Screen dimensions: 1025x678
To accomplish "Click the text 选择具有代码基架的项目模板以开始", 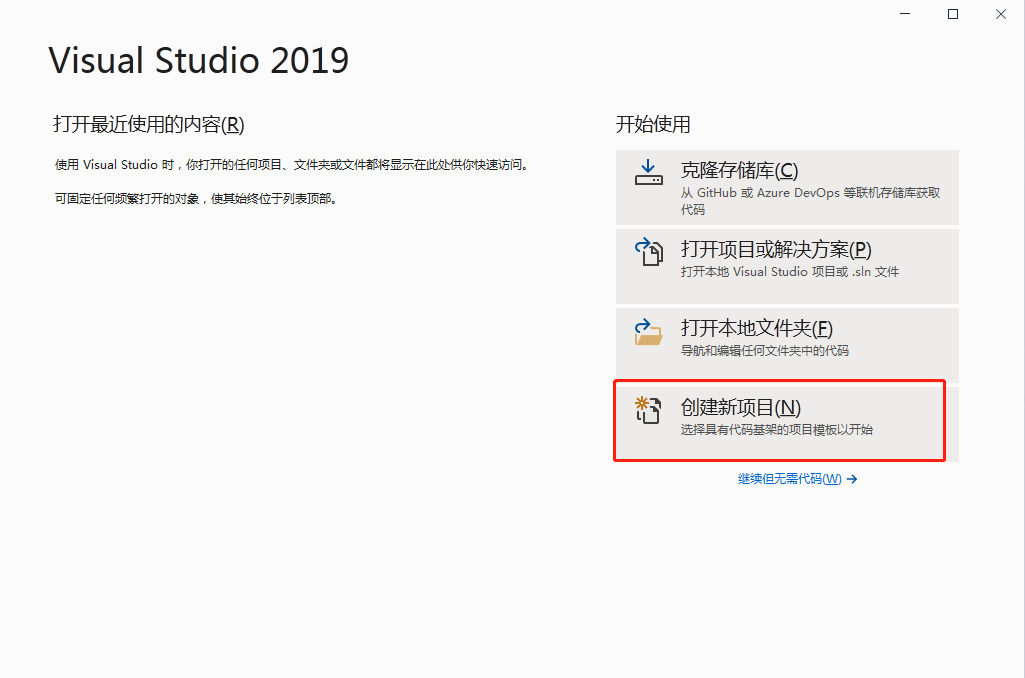I will [x=777, y=430].
